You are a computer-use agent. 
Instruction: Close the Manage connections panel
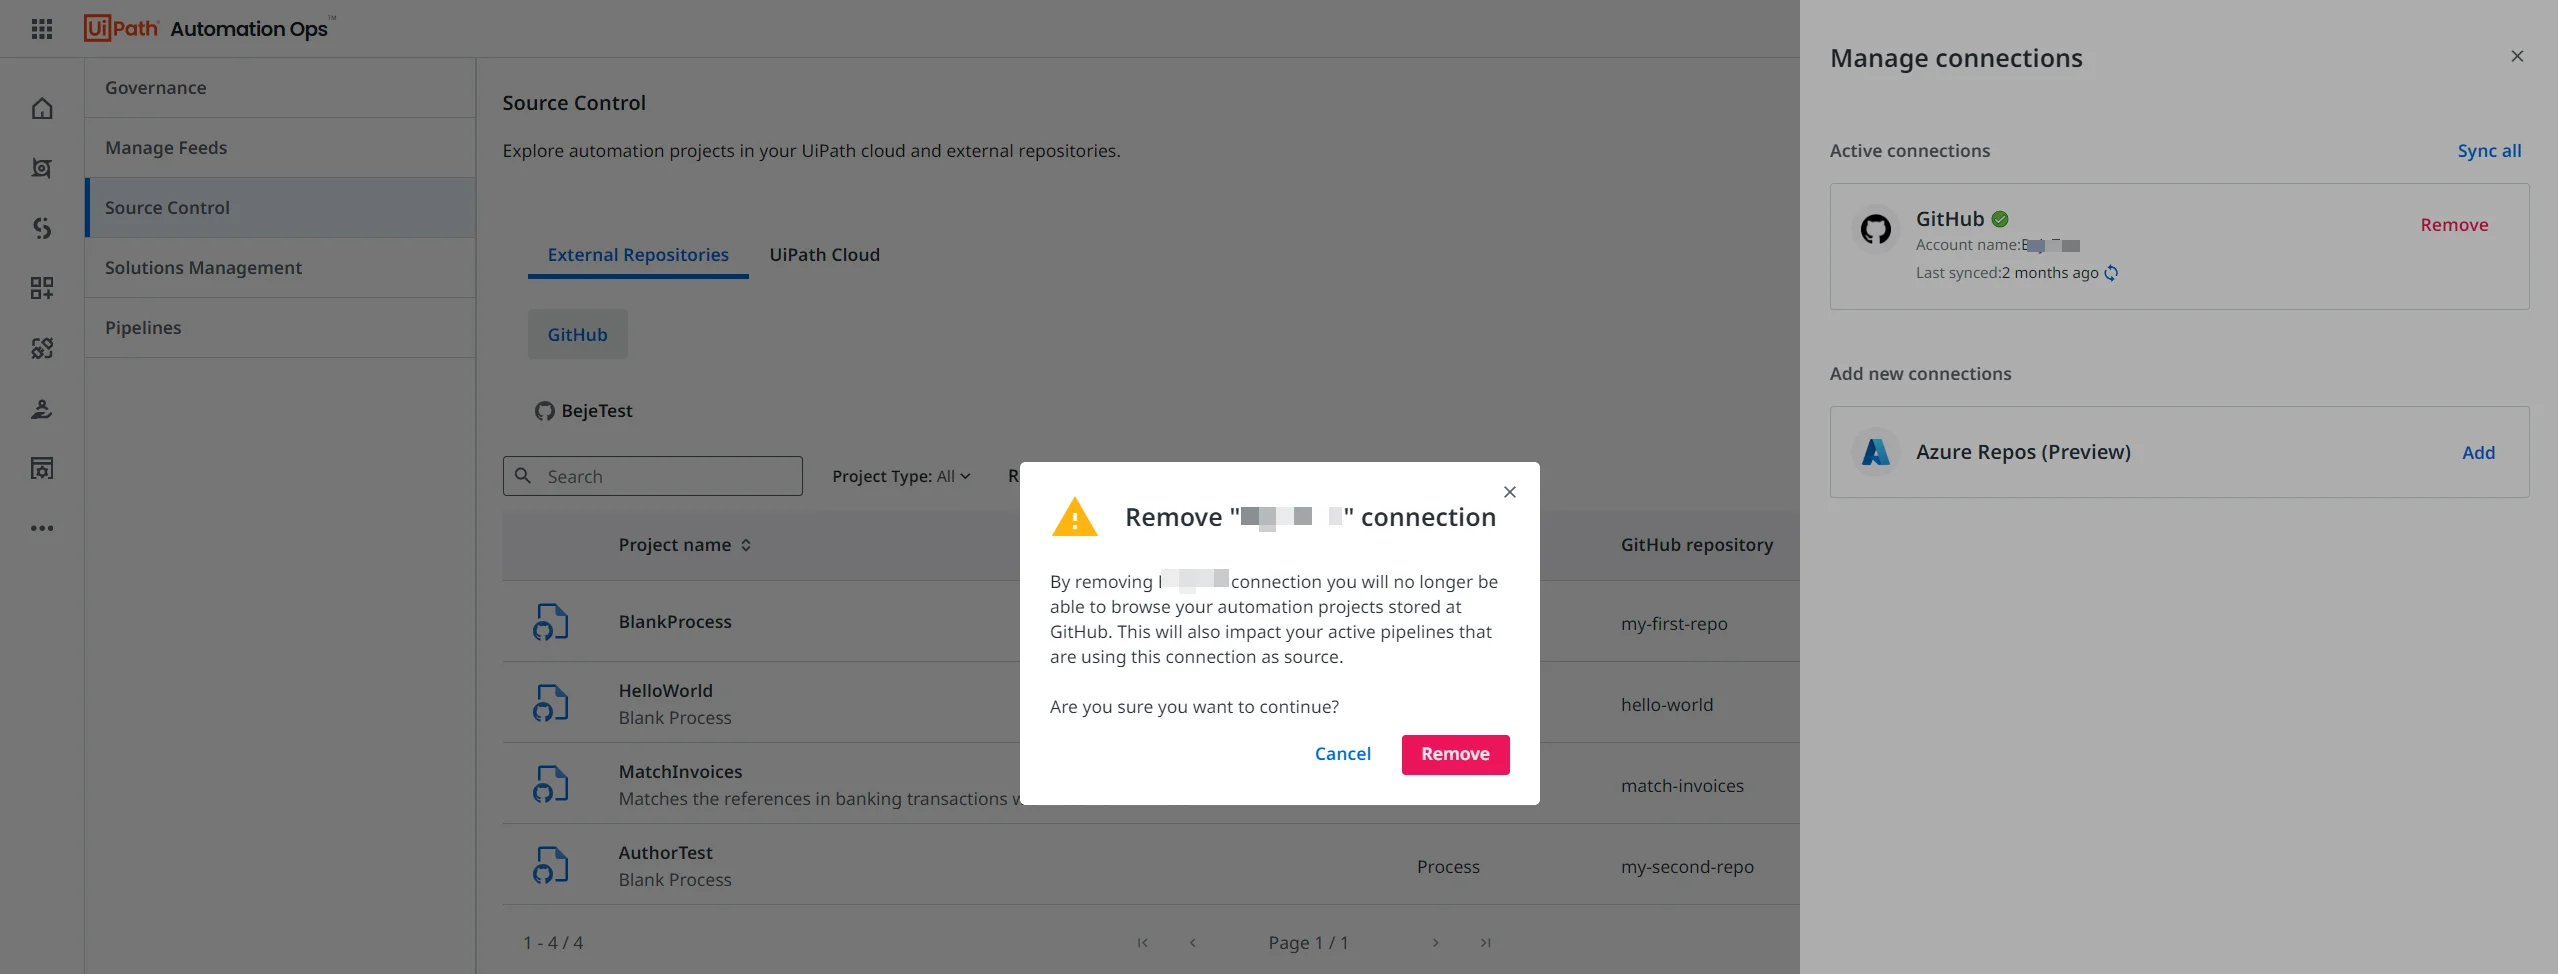click(x=2517, y=57)
